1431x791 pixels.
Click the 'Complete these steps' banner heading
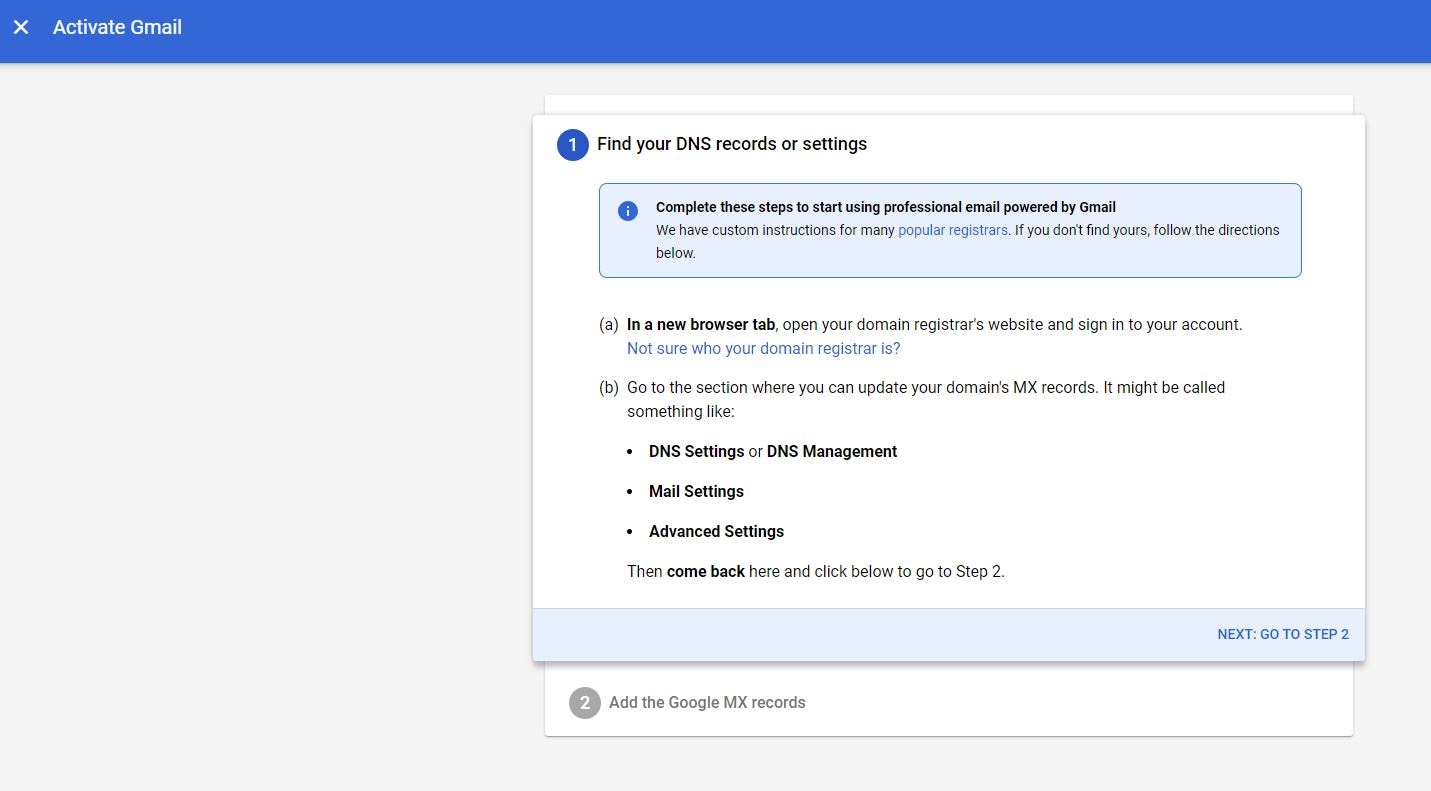[x=885, y=207]
